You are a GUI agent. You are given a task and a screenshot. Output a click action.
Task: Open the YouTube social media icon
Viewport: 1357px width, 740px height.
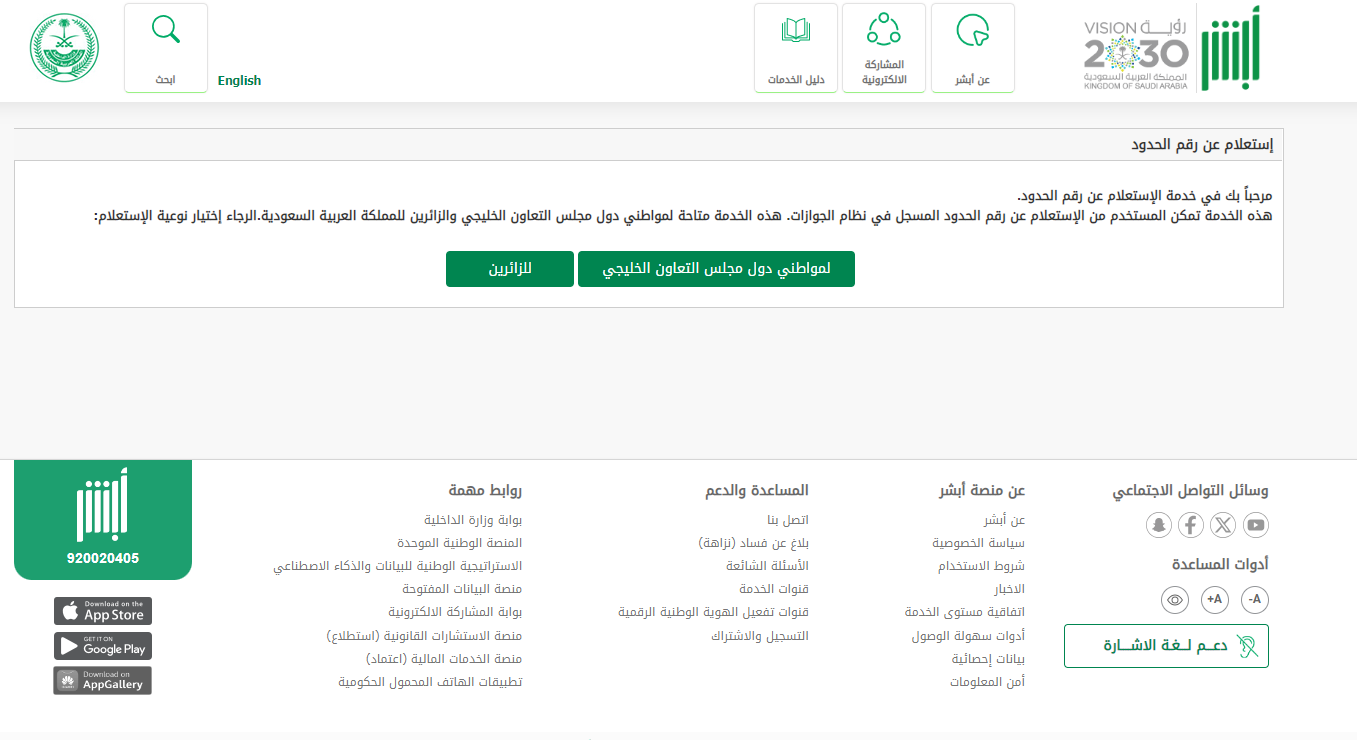(1255, 525)
